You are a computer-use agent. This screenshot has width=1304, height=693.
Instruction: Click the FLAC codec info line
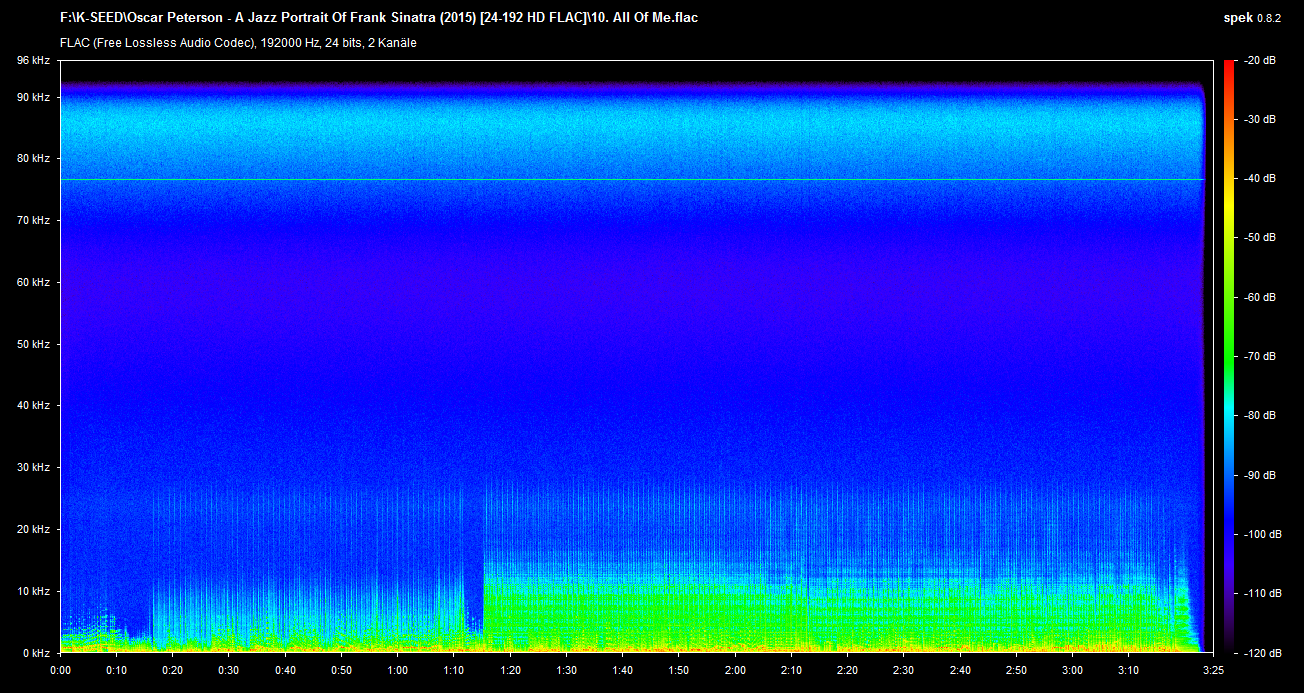click(238, 43)
